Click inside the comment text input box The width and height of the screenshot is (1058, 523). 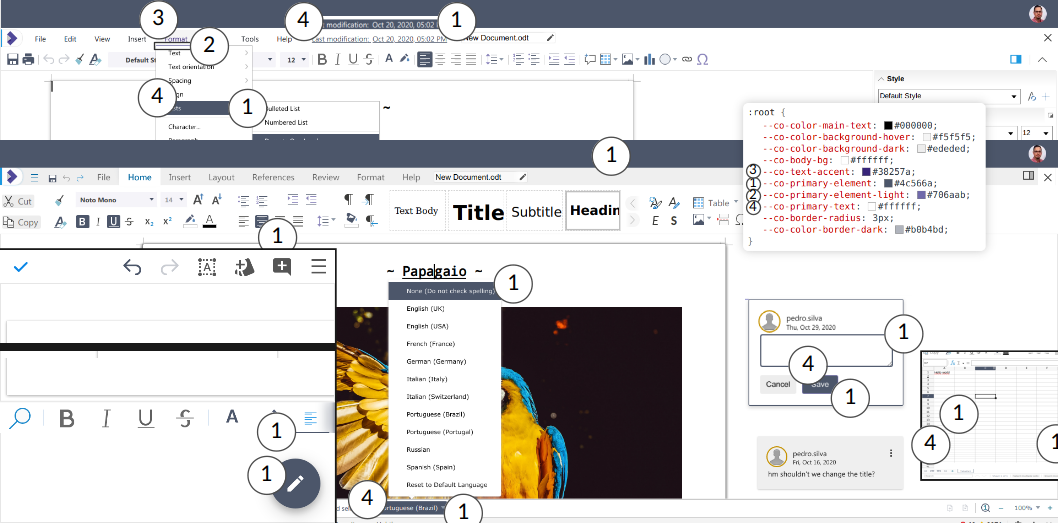(x=825, y=351)
